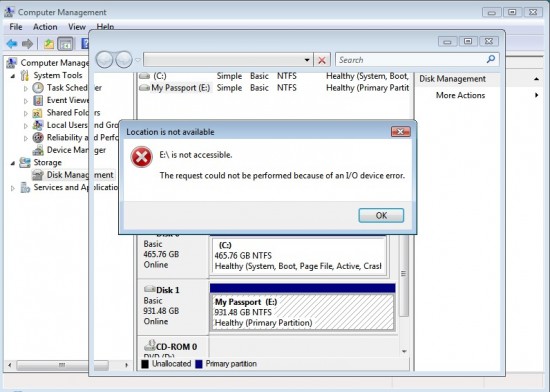This screenshot has height=392, width=550.
Task: Expand Services and Applications node
Action: (x=13, y=188)
